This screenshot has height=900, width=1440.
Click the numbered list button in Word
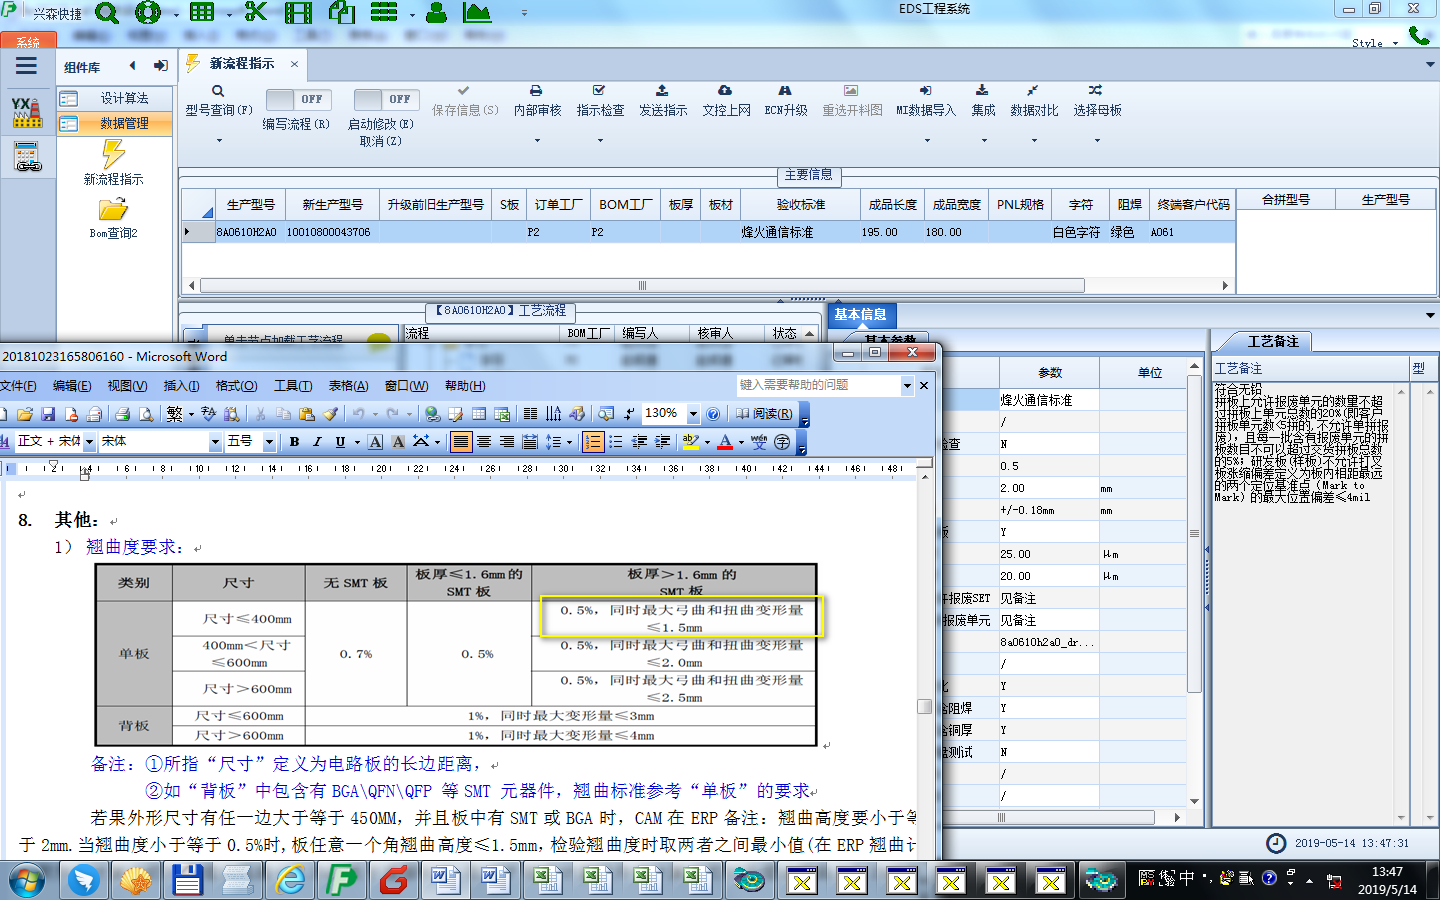[593, 441]
